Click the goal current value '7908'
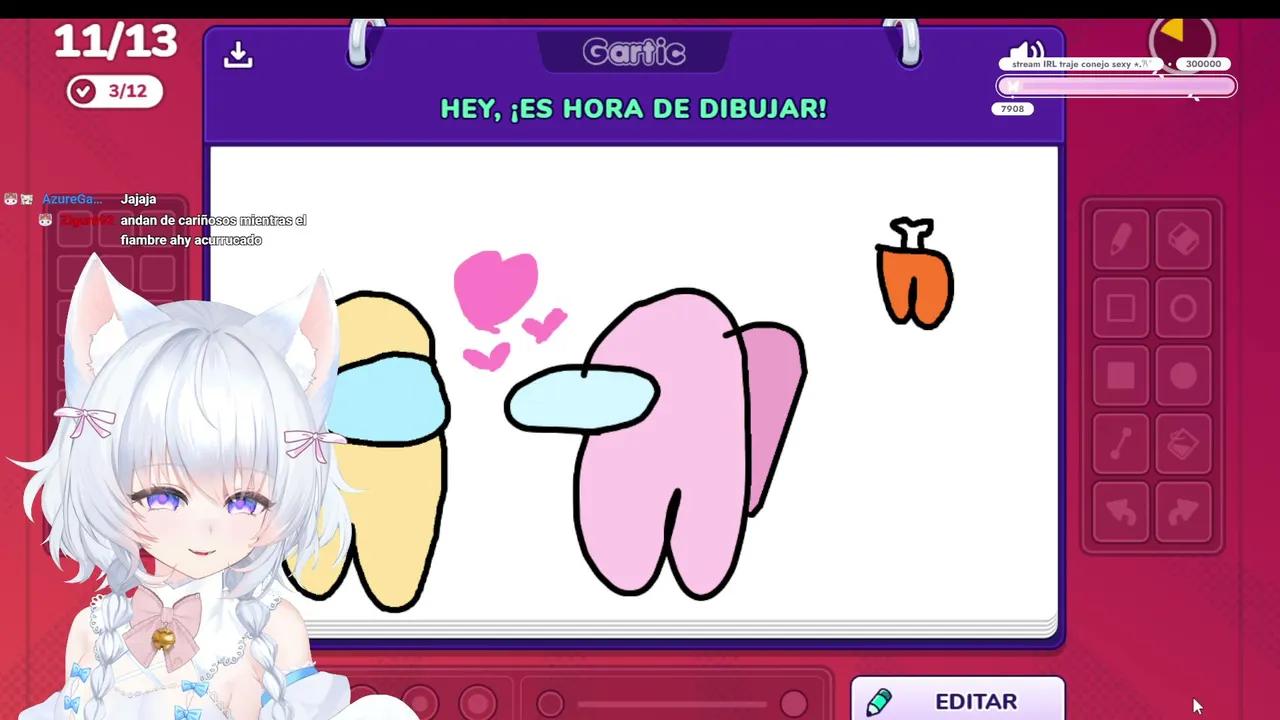The height and width of the screenshot is (720, 1280). [x=1013, y=109]
